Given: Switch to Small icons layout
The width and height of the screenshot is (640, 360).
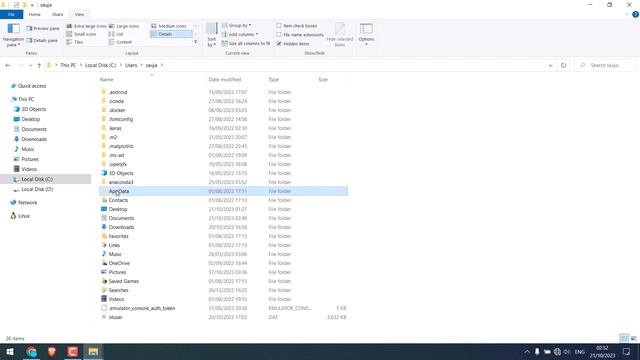Looking at the screenshot, I should click(81, 34).
